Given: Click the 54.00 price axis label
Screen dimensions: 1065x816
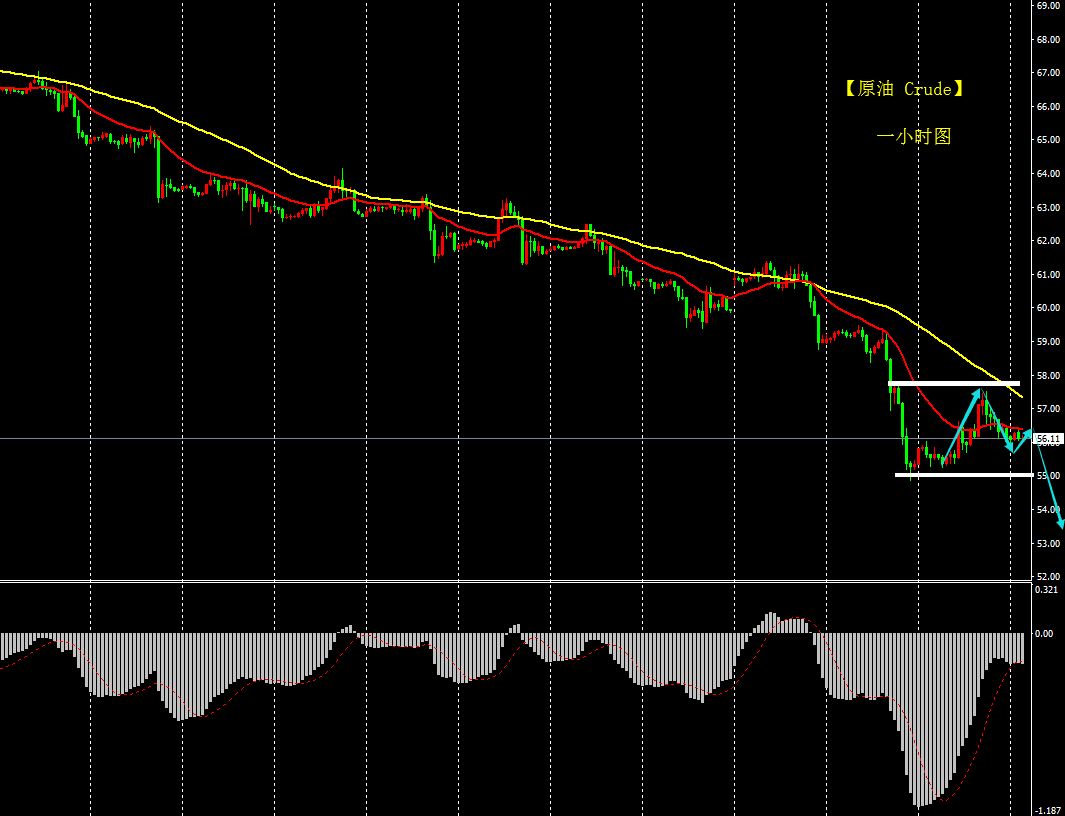Looking at the screenshot, I should 1048,510.
